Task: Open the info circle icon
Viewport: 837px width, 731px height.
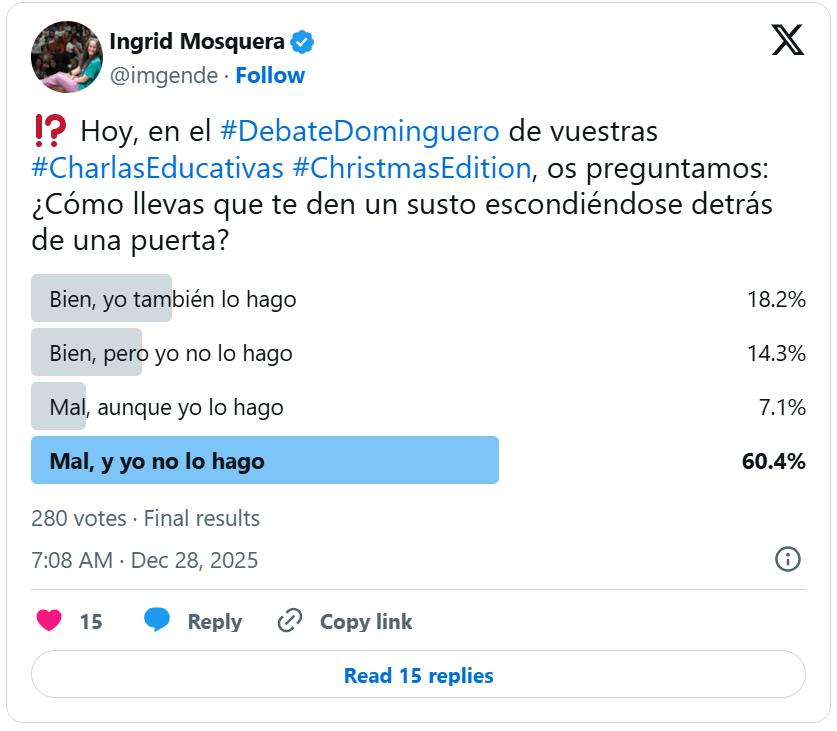Action: click(788, 559)
